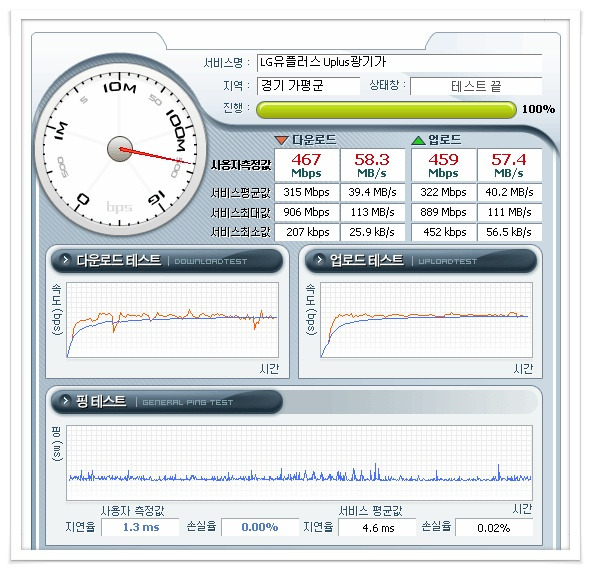
Task: Click the 459 Mbps upload value
Action: click(x=443, y=165)
